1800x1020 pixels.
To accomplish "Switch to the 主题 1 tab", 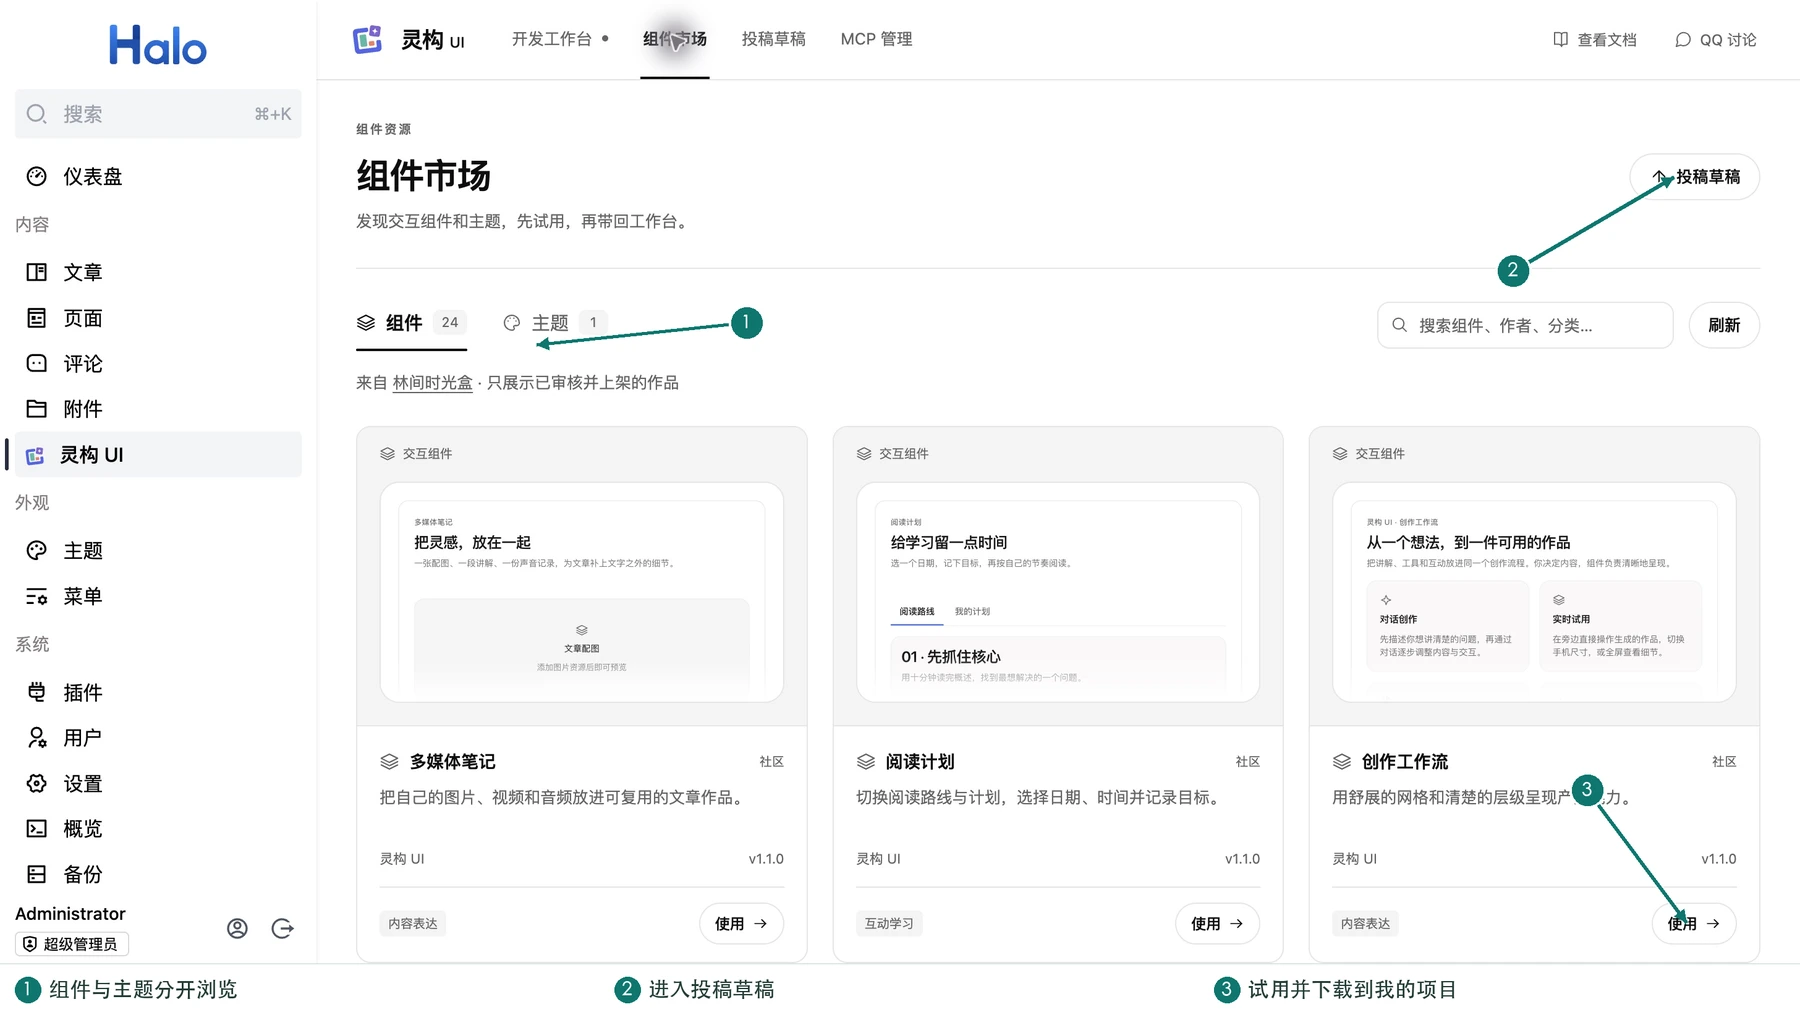I will [x=554, y=323].
